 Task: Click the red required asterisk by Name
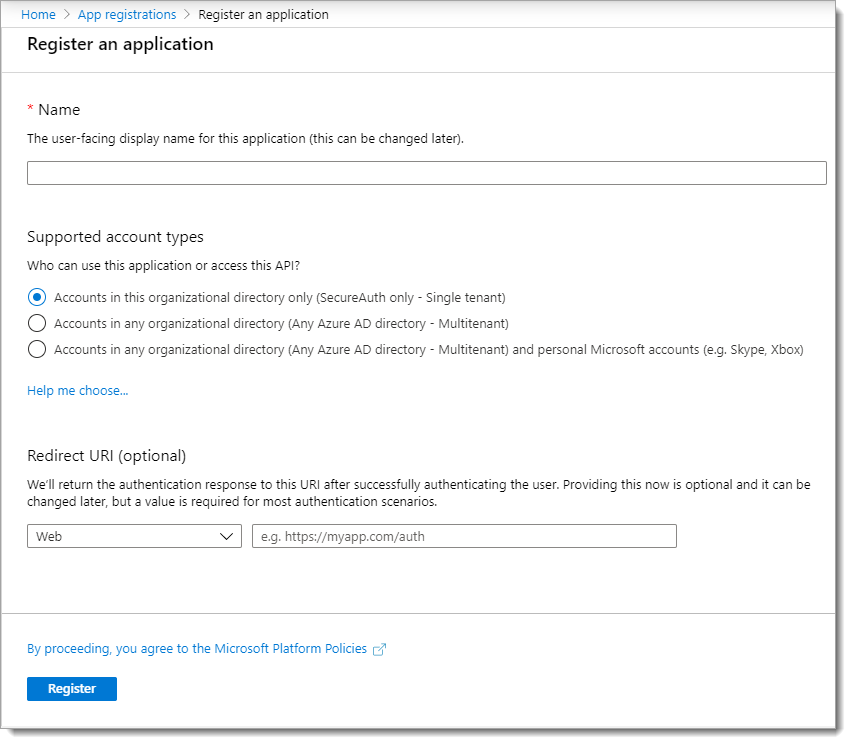(30, 108)
